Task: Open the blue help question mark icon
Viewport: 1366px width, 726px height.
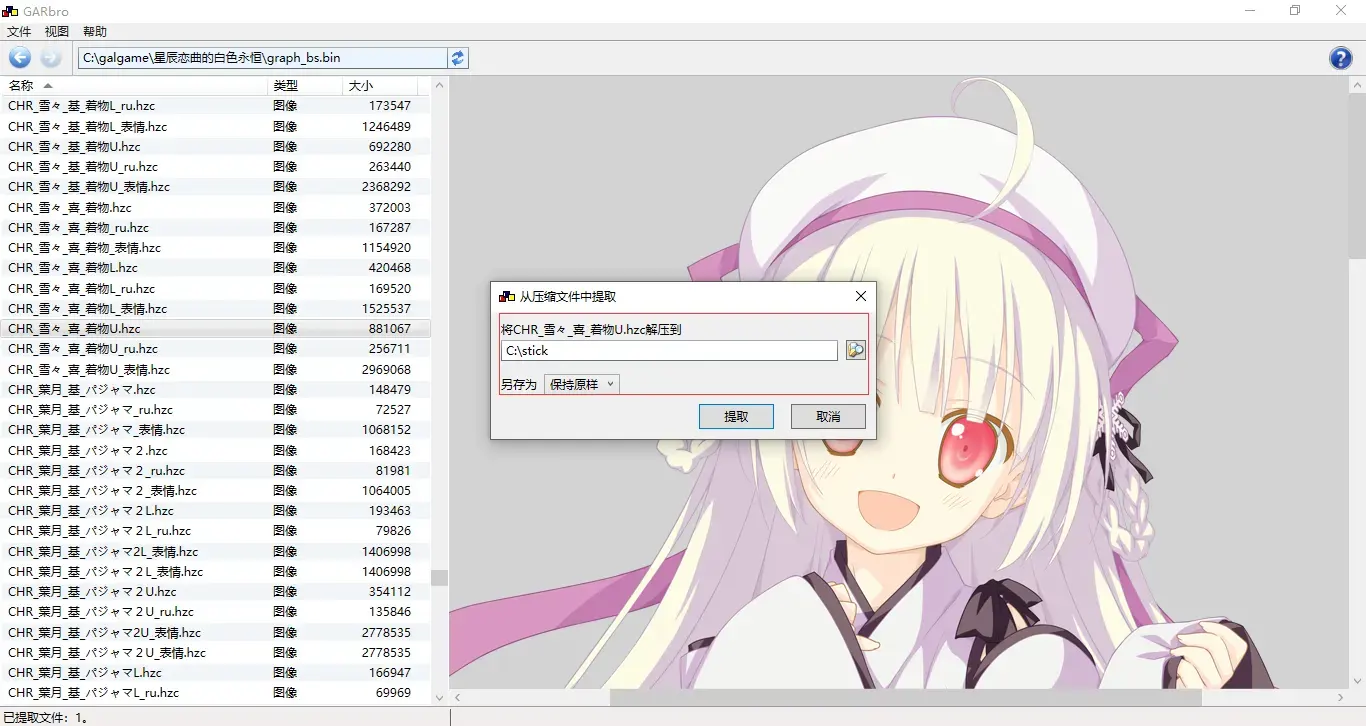Action: pyautogui.click(x=1340, y=58)
